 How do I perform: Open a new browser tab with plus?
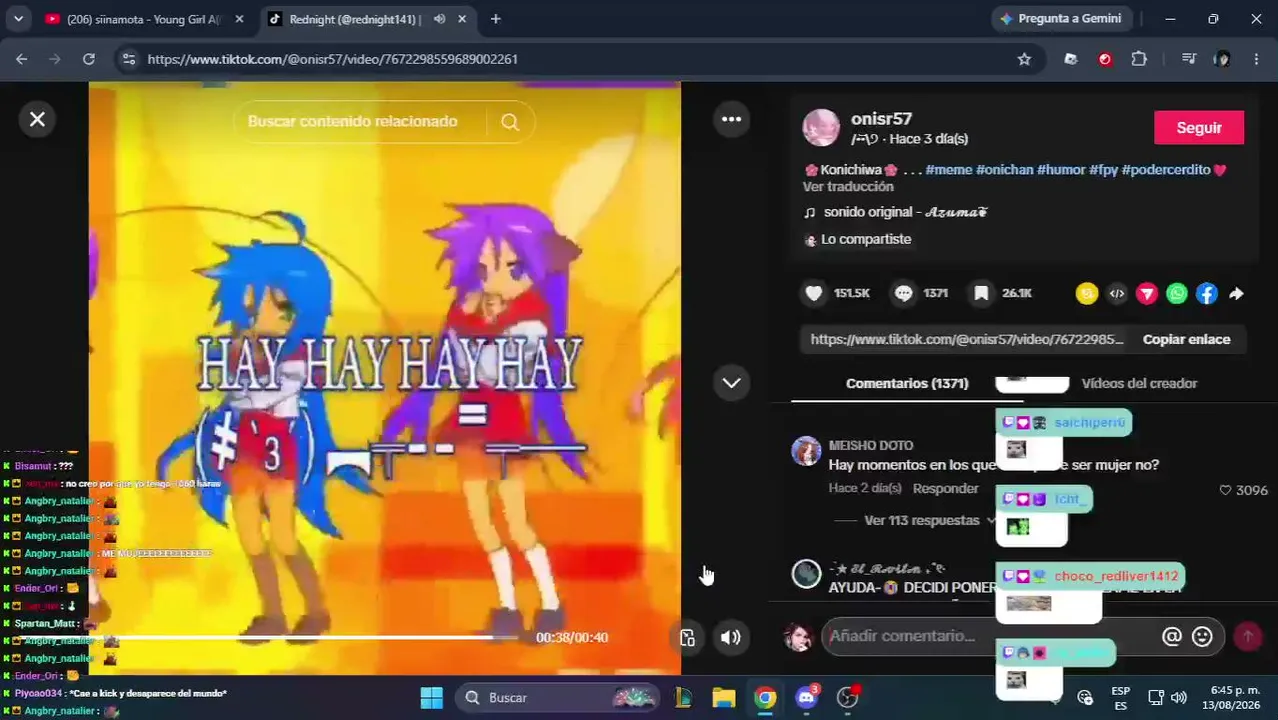495,19
